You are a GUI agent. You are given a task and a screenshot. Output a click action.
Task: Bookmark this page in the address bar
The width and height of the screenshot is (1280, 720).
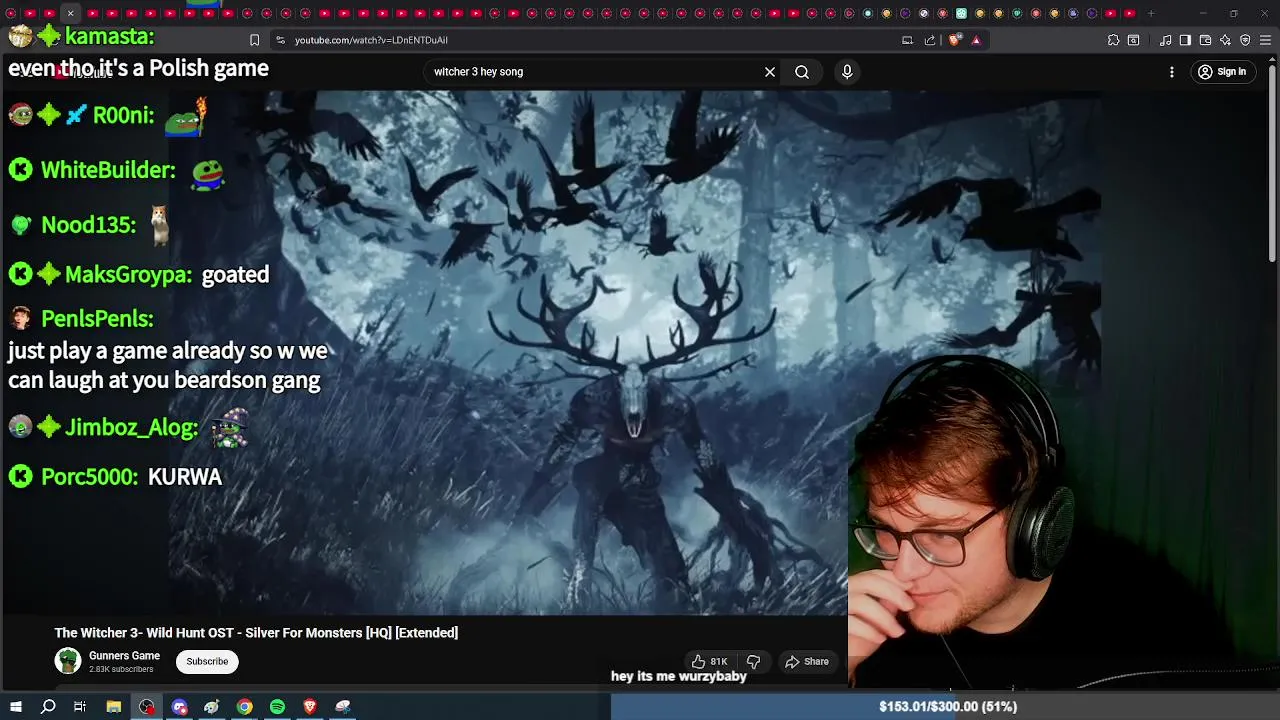(254, 40)
